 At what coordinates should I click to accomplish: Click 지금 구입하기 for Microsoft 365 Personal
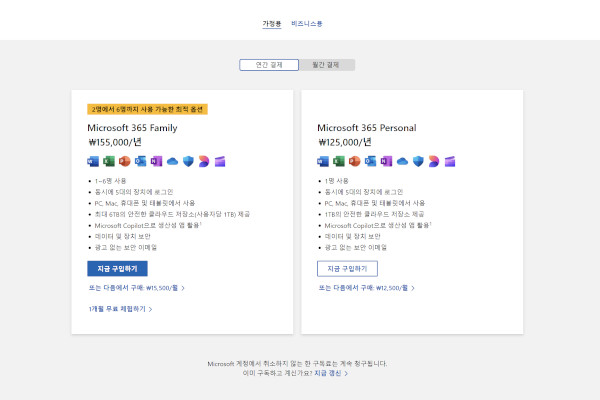[x=347, y=269]
